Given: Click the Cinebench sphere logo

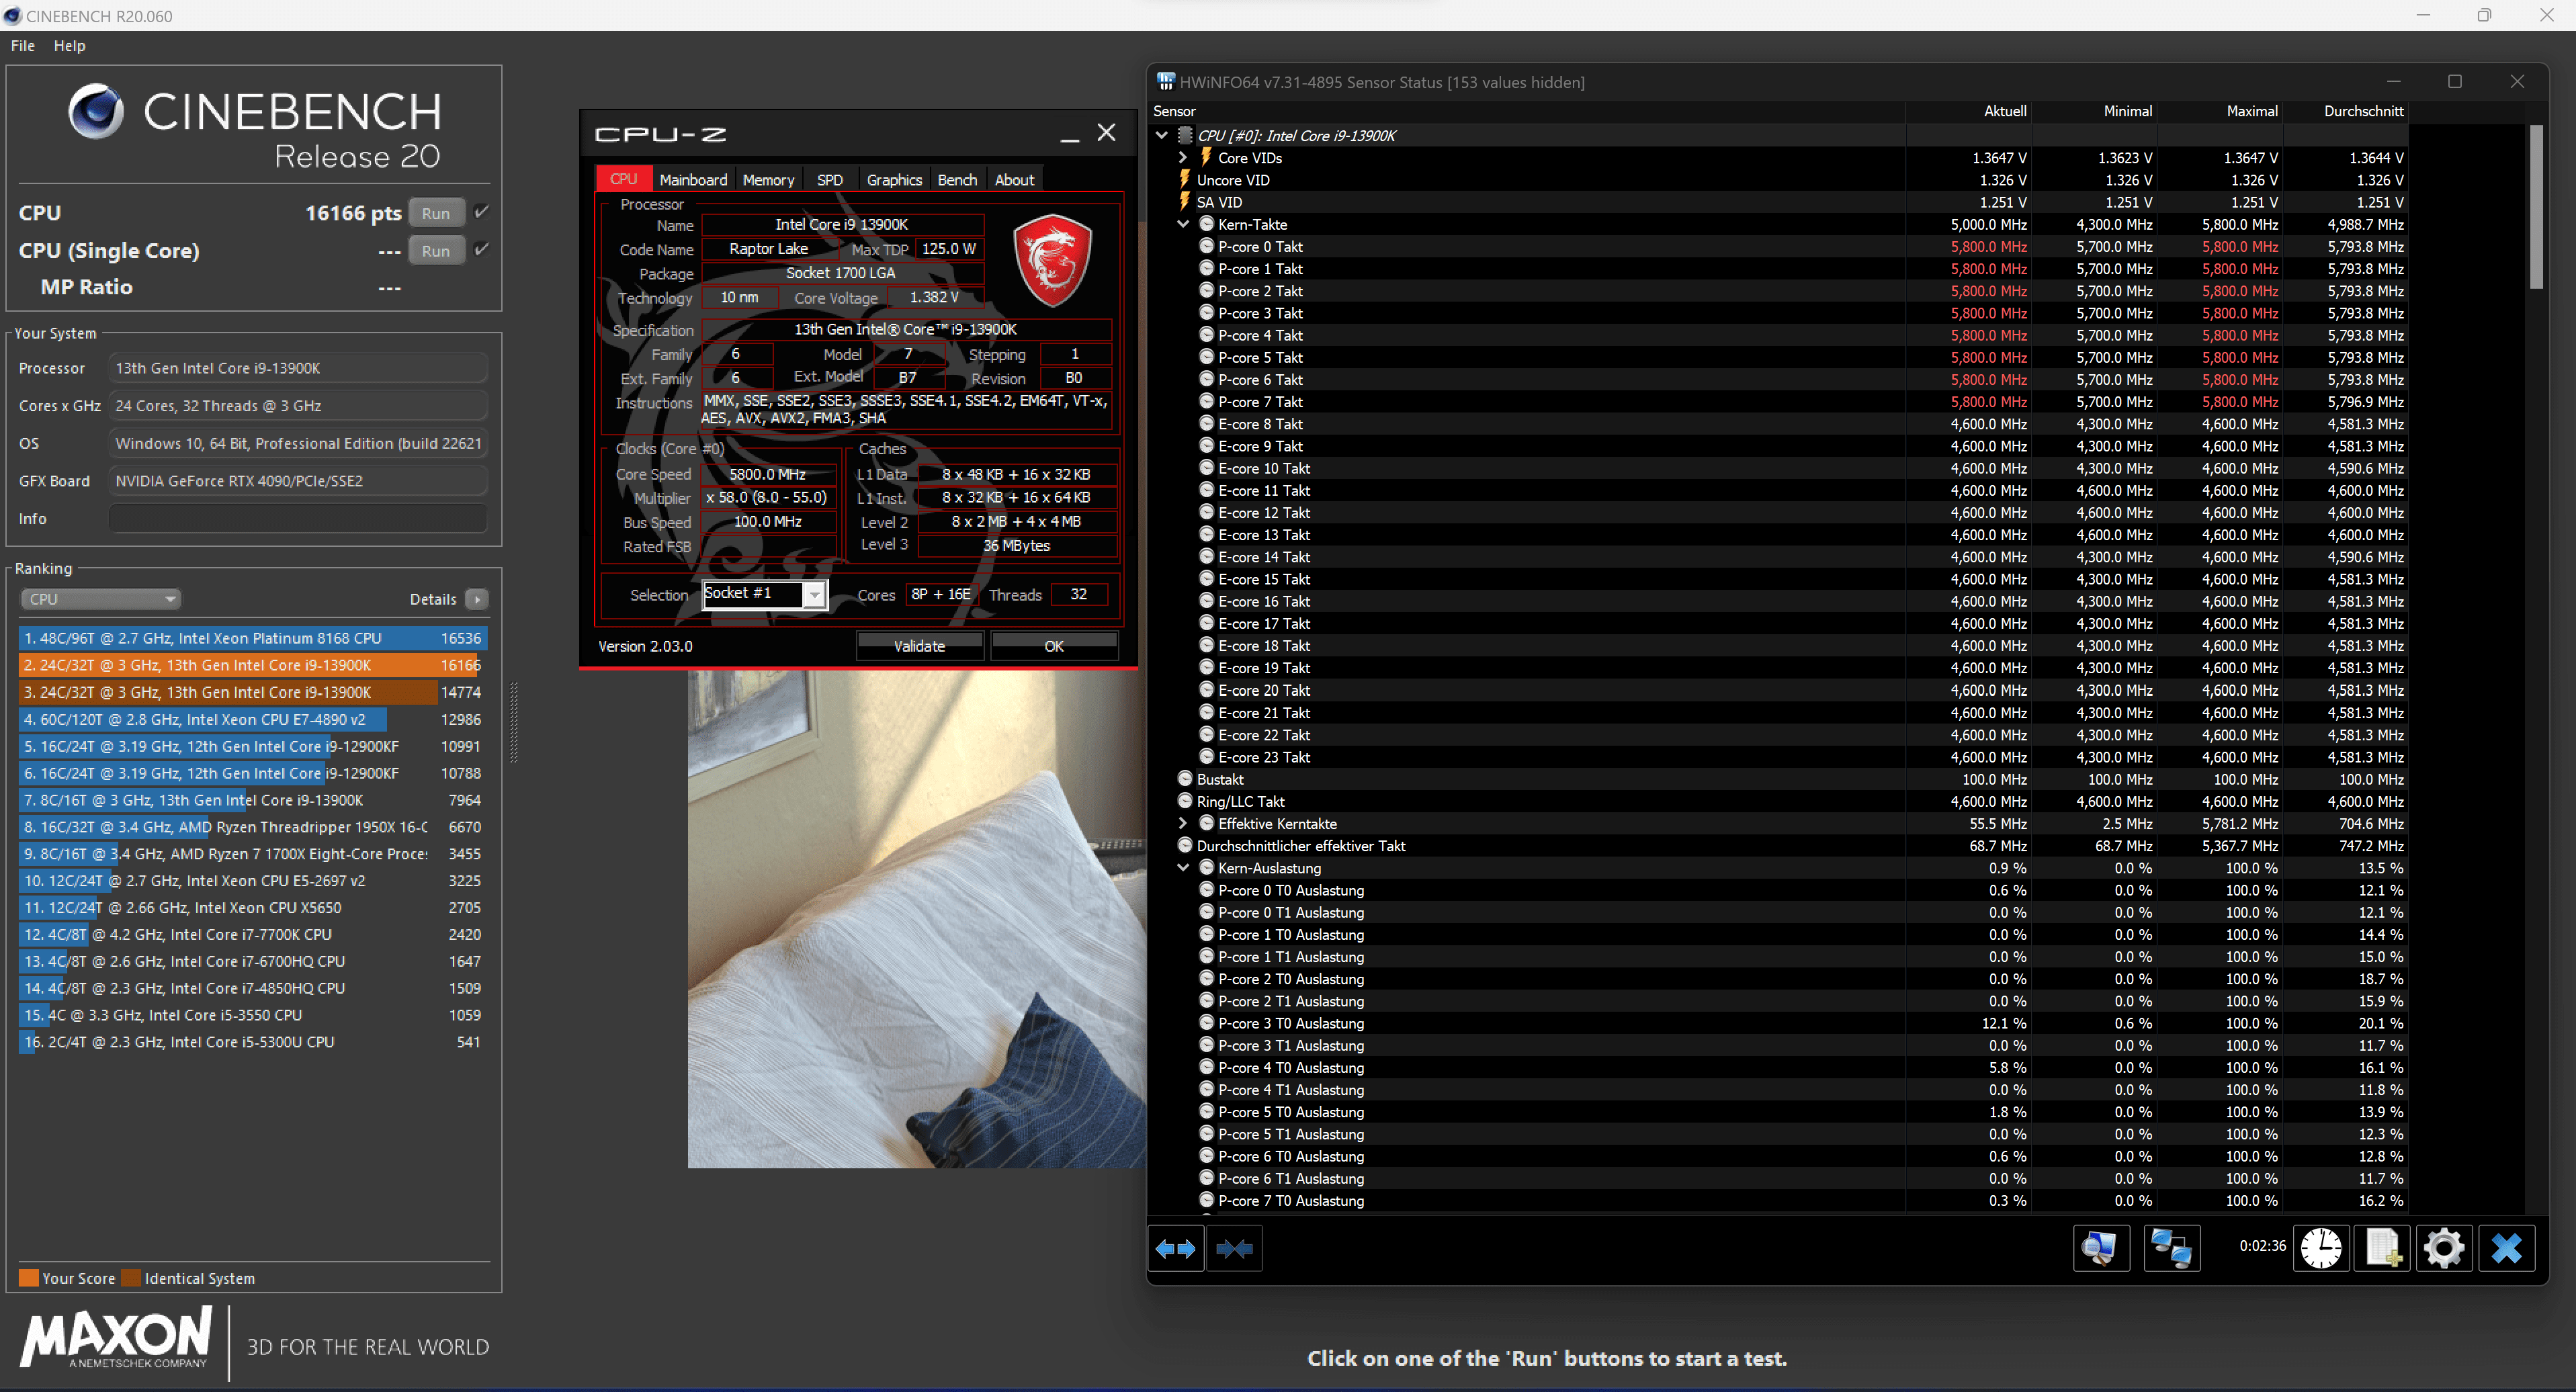Looking at the screenshot, I should [x=96, y=111].
